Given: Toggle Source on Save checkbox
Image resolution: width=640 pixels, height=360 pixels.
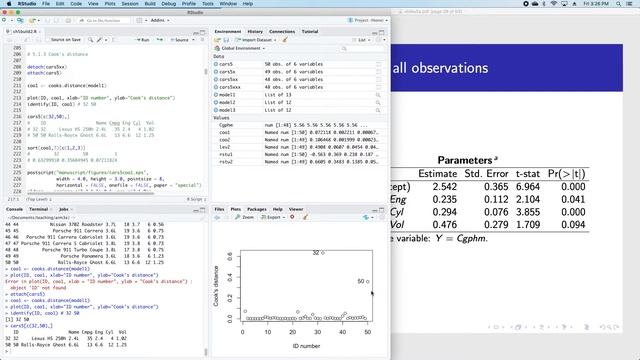Looking at the screenshot, I should 49,40.
